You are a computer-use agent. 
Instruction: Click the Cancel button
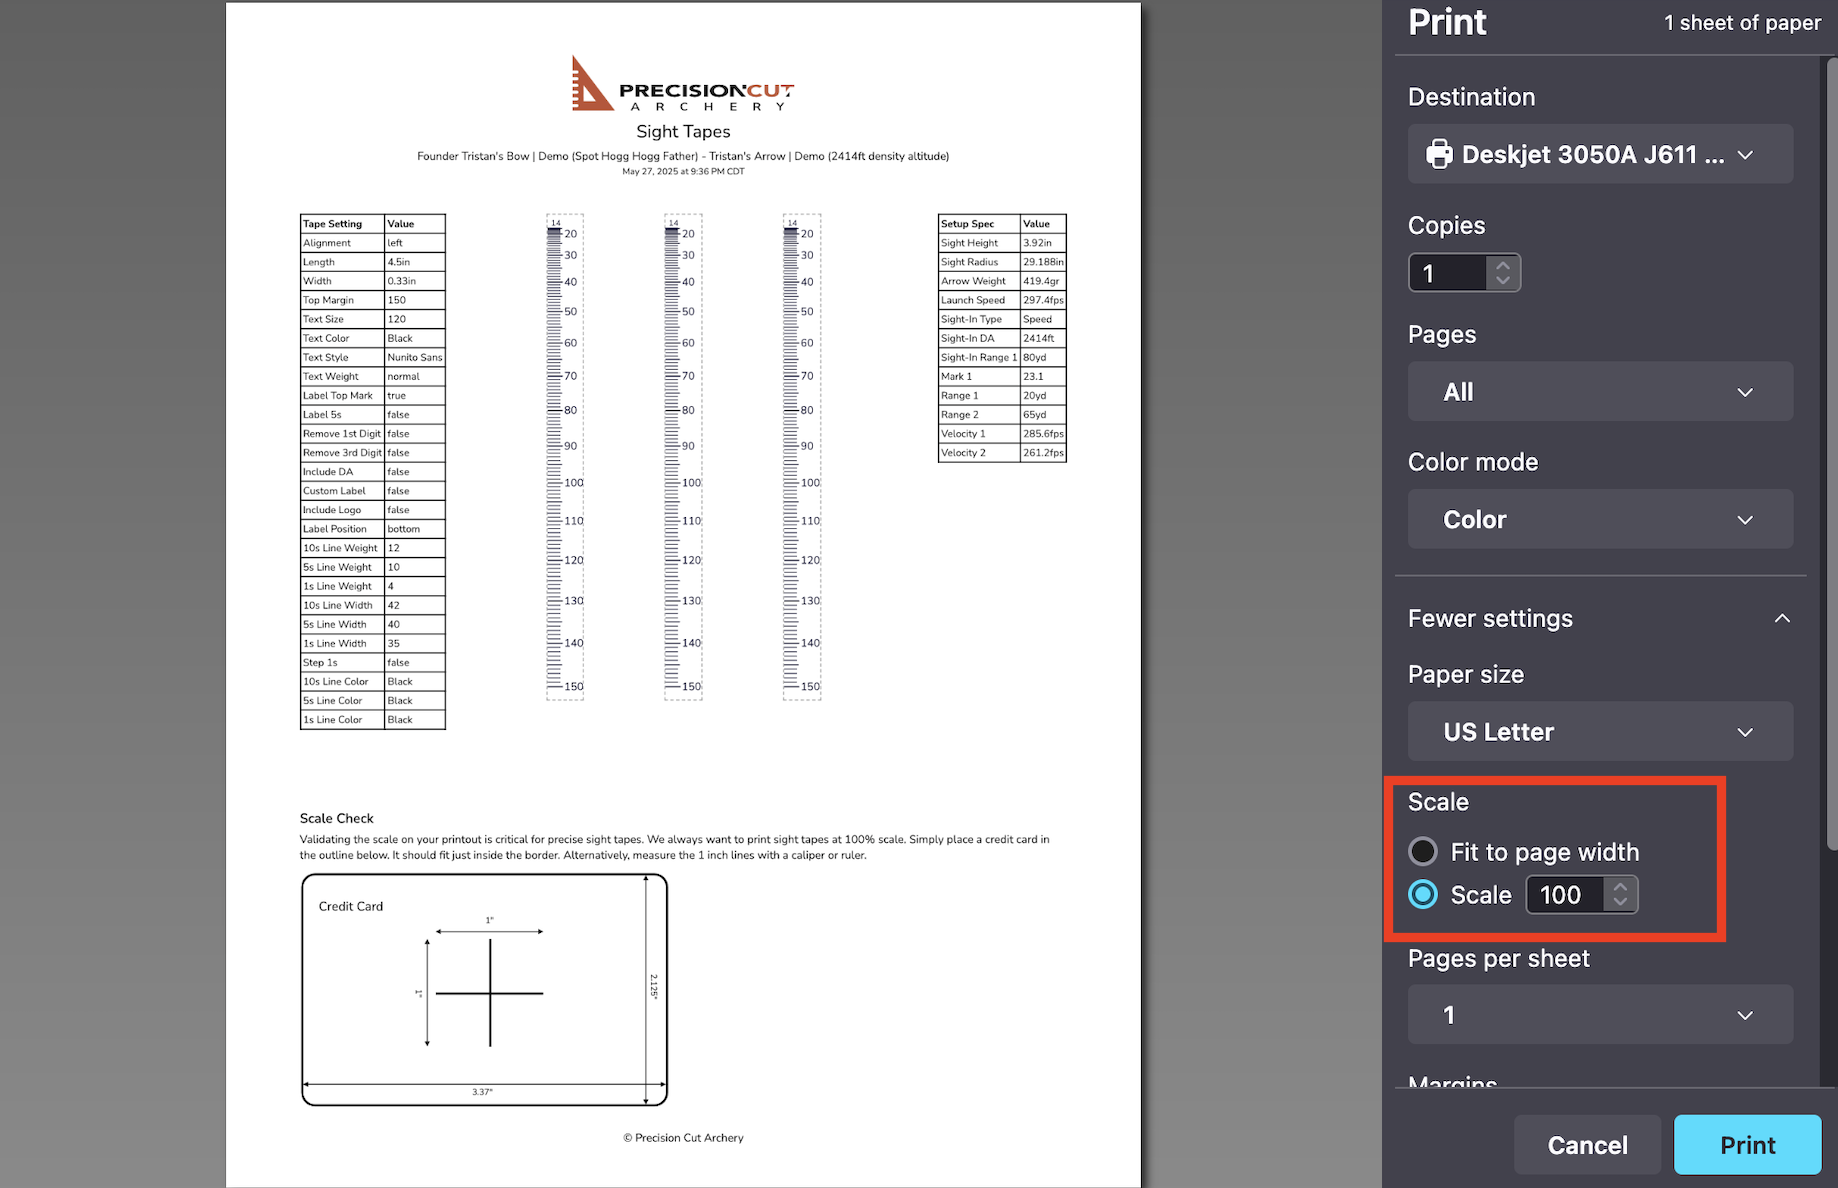click(1587, 1145)
